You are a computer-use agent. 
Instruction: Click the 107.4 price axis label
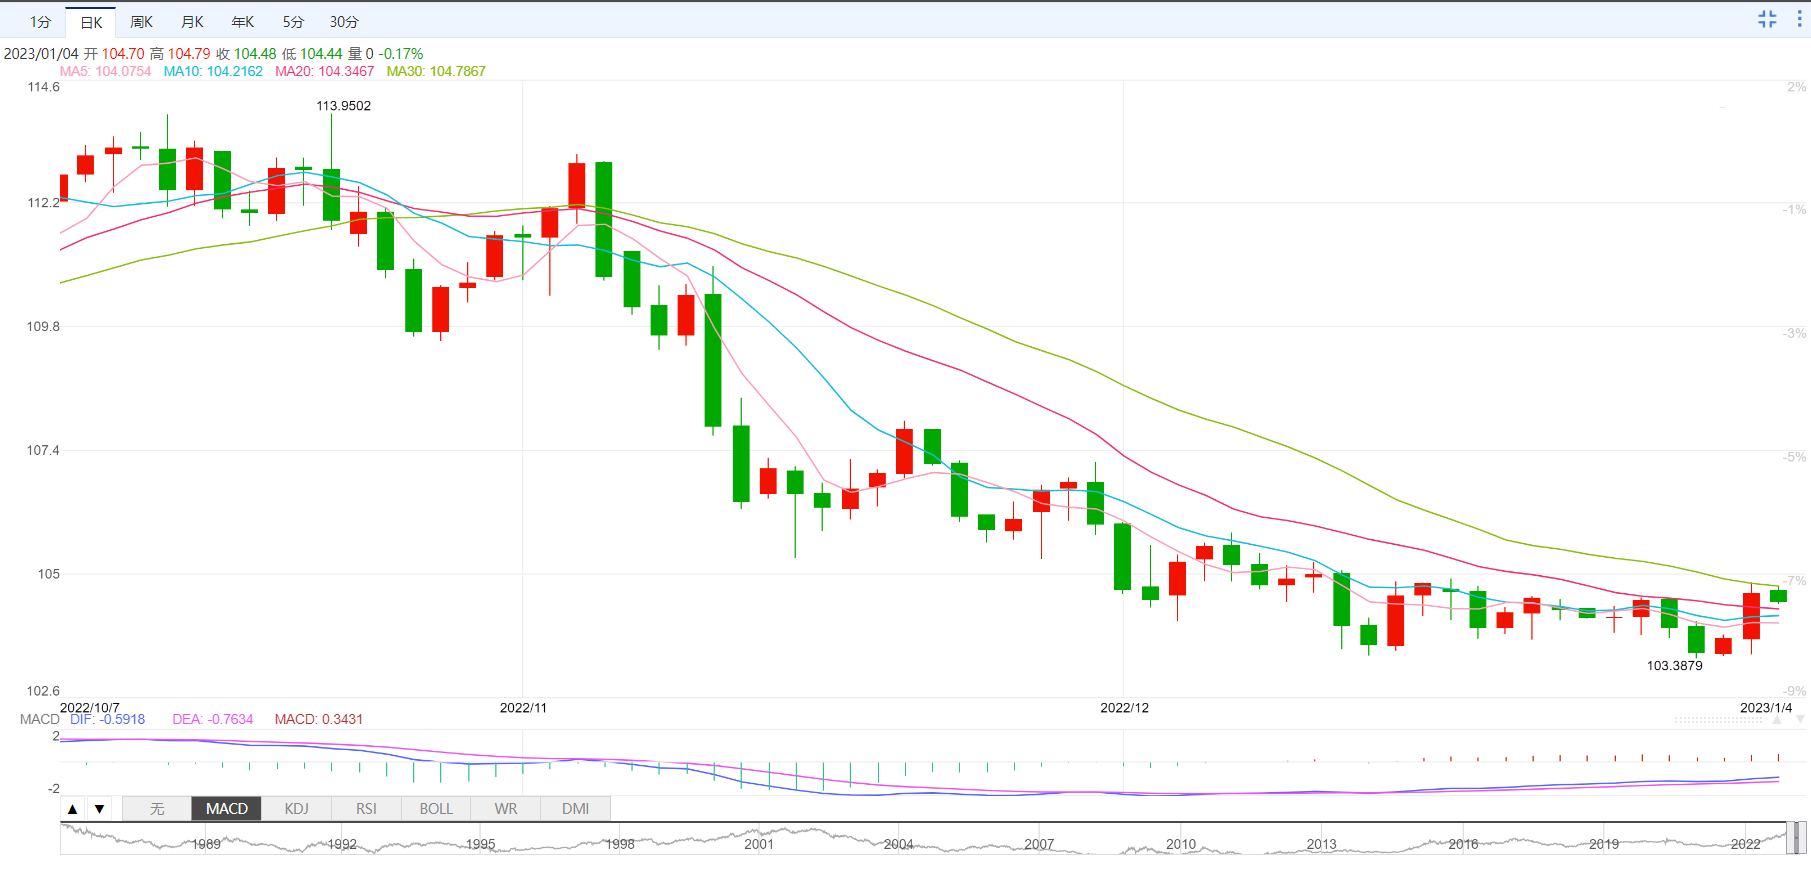[43, 451]
